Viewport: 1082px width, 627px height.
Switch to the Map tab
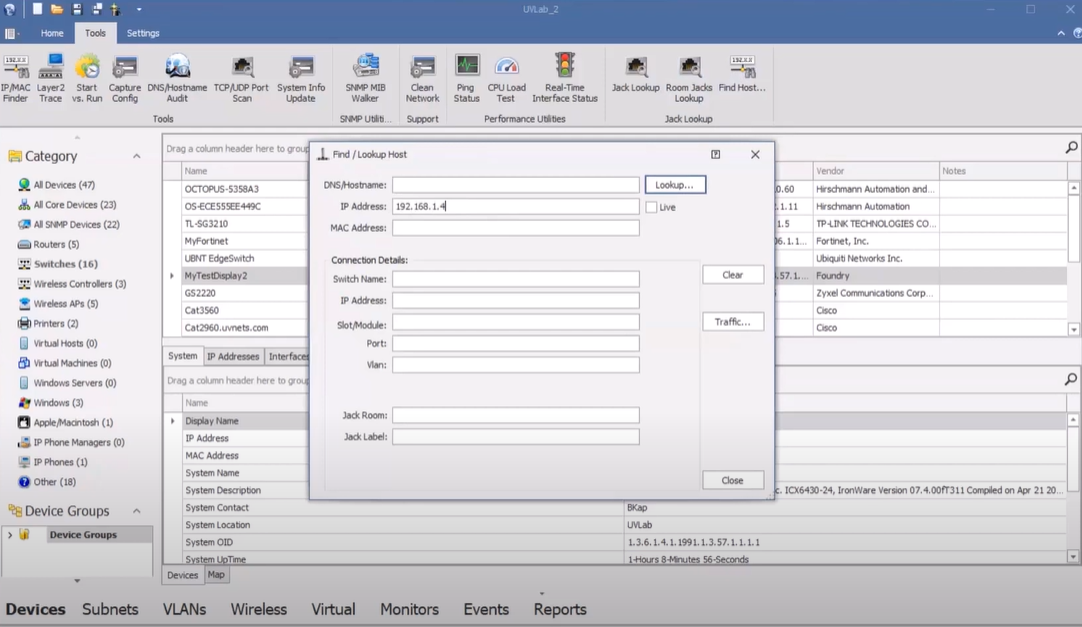pyautogui.click(x=216, y=575)
